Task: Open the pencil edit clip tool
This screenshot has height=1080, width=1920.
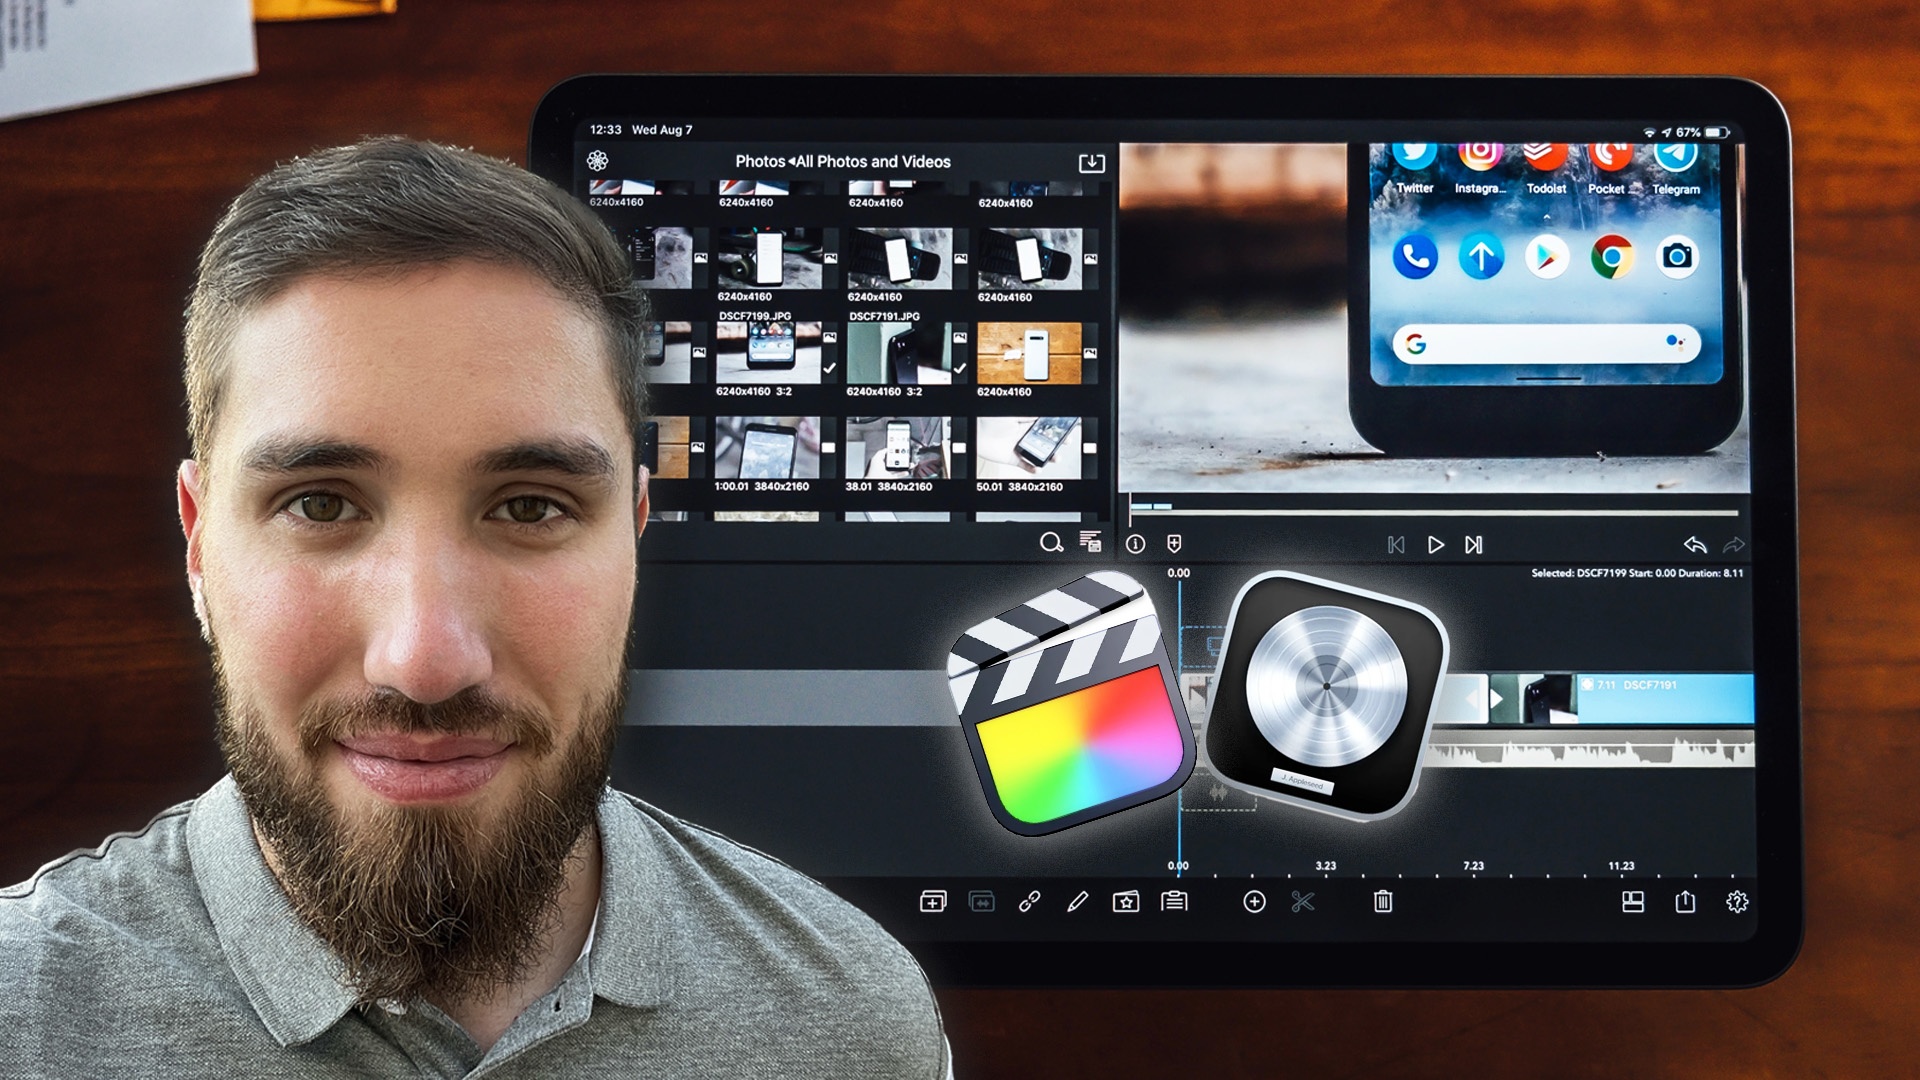Action: pos(1077,902)
